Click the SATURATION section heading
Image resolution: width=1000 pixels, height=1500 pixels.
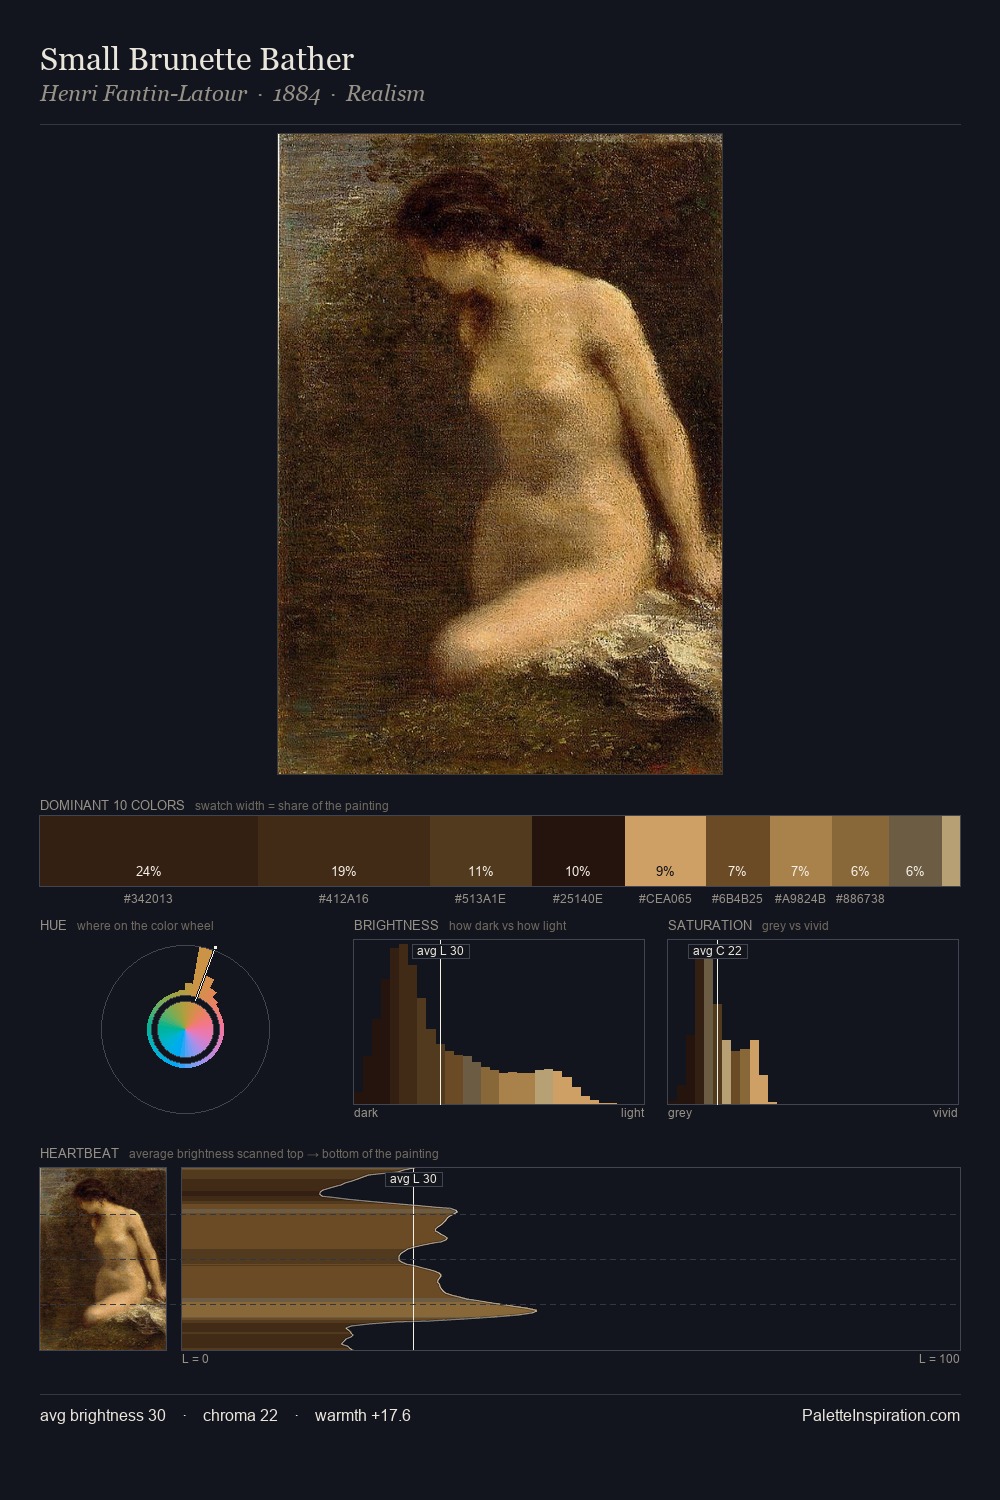[710, 925]
